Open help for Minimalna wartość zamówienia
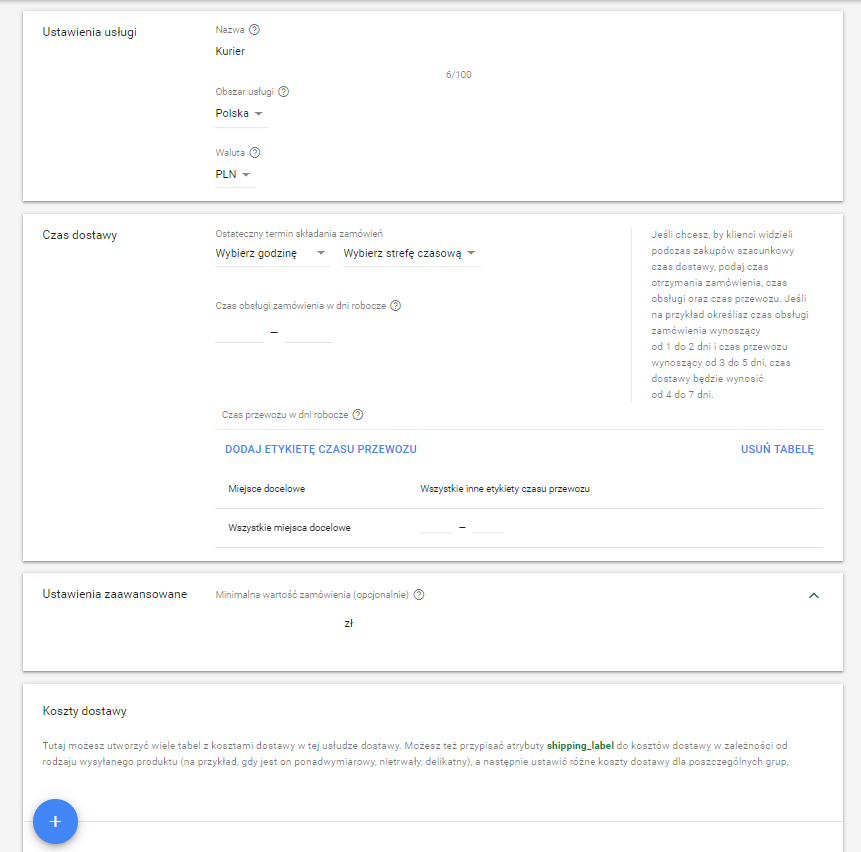This screenshot has height=852, width=861. click(x=419, y=593)
